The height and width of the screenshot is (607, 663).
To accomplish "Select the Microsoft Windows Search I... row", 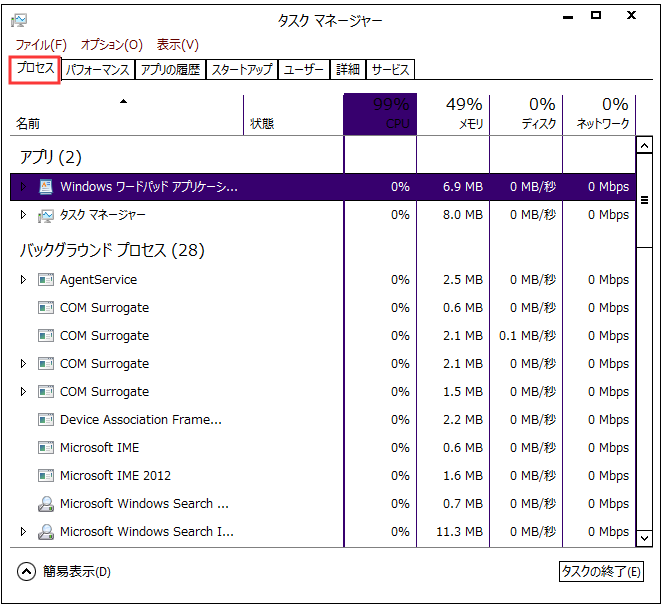I will coord(323,532).
